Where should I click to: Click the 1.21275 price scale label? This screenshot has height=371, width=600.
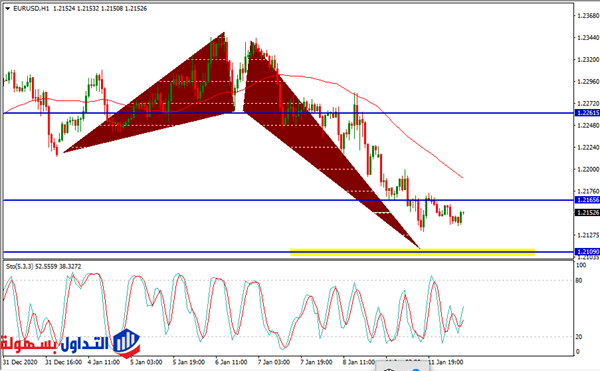tap(588, 235)
